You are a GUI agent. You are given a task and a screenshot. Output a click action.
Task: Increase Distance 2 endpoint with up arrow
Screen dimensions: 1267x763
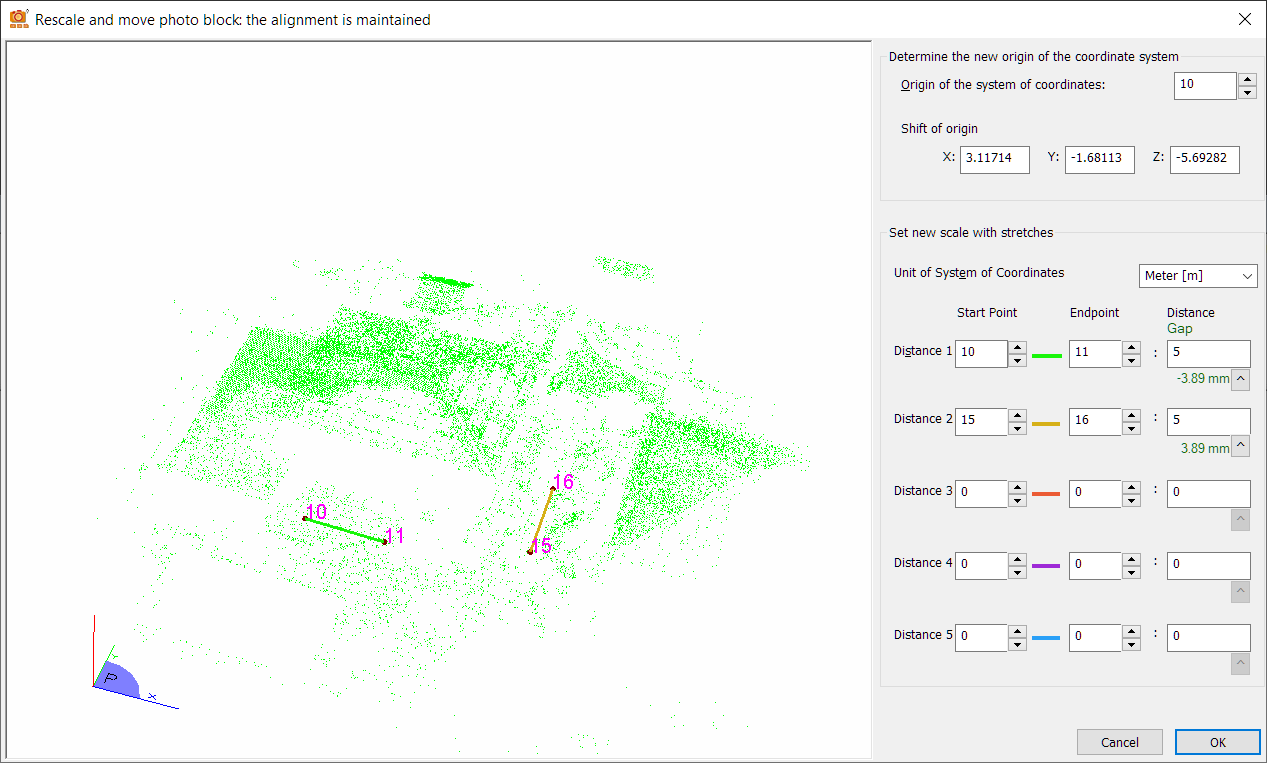pos(1131,415)
